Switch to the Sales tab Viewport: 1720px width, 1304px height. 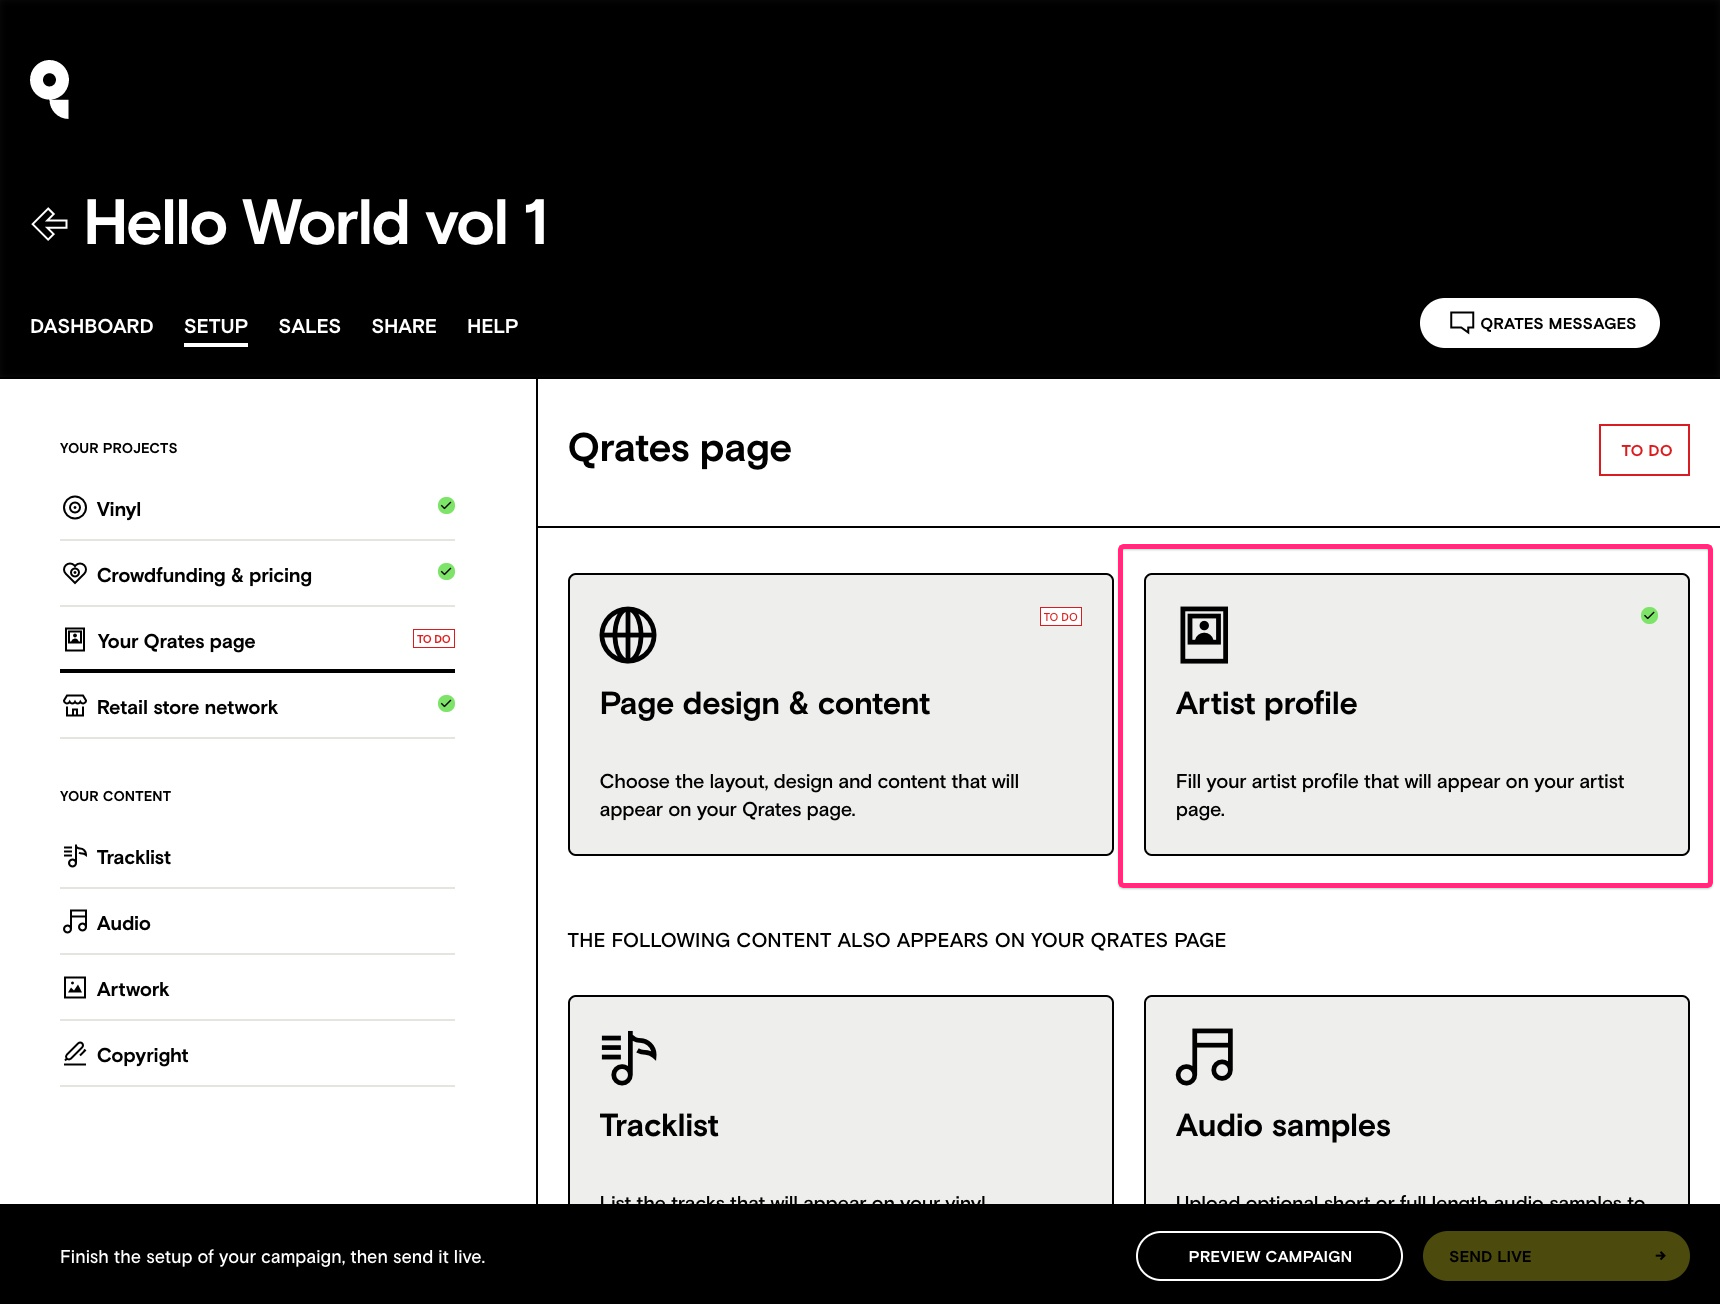coord(310,326)
